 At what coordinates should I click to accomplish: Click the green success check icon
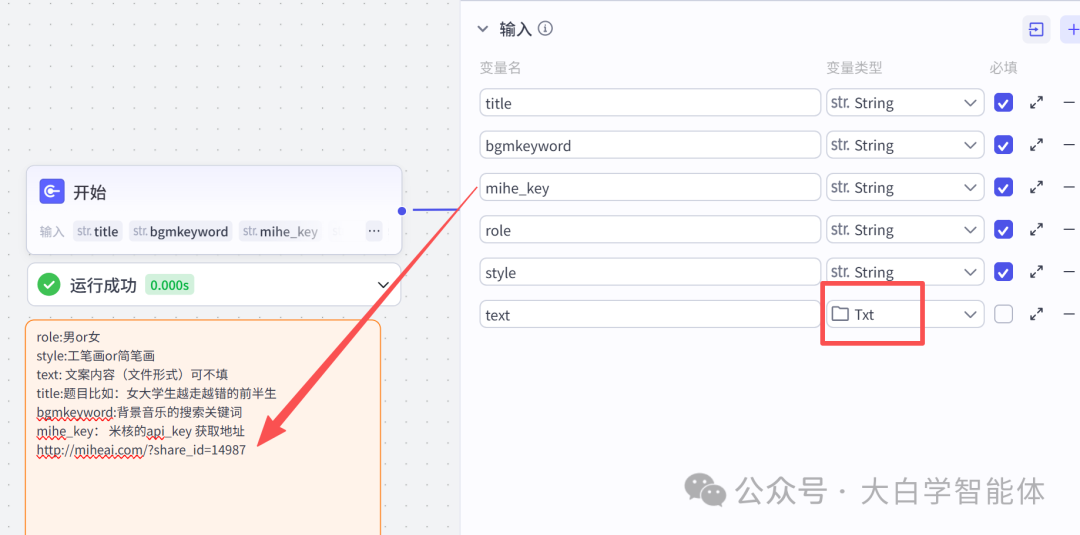tap(48, 284)
